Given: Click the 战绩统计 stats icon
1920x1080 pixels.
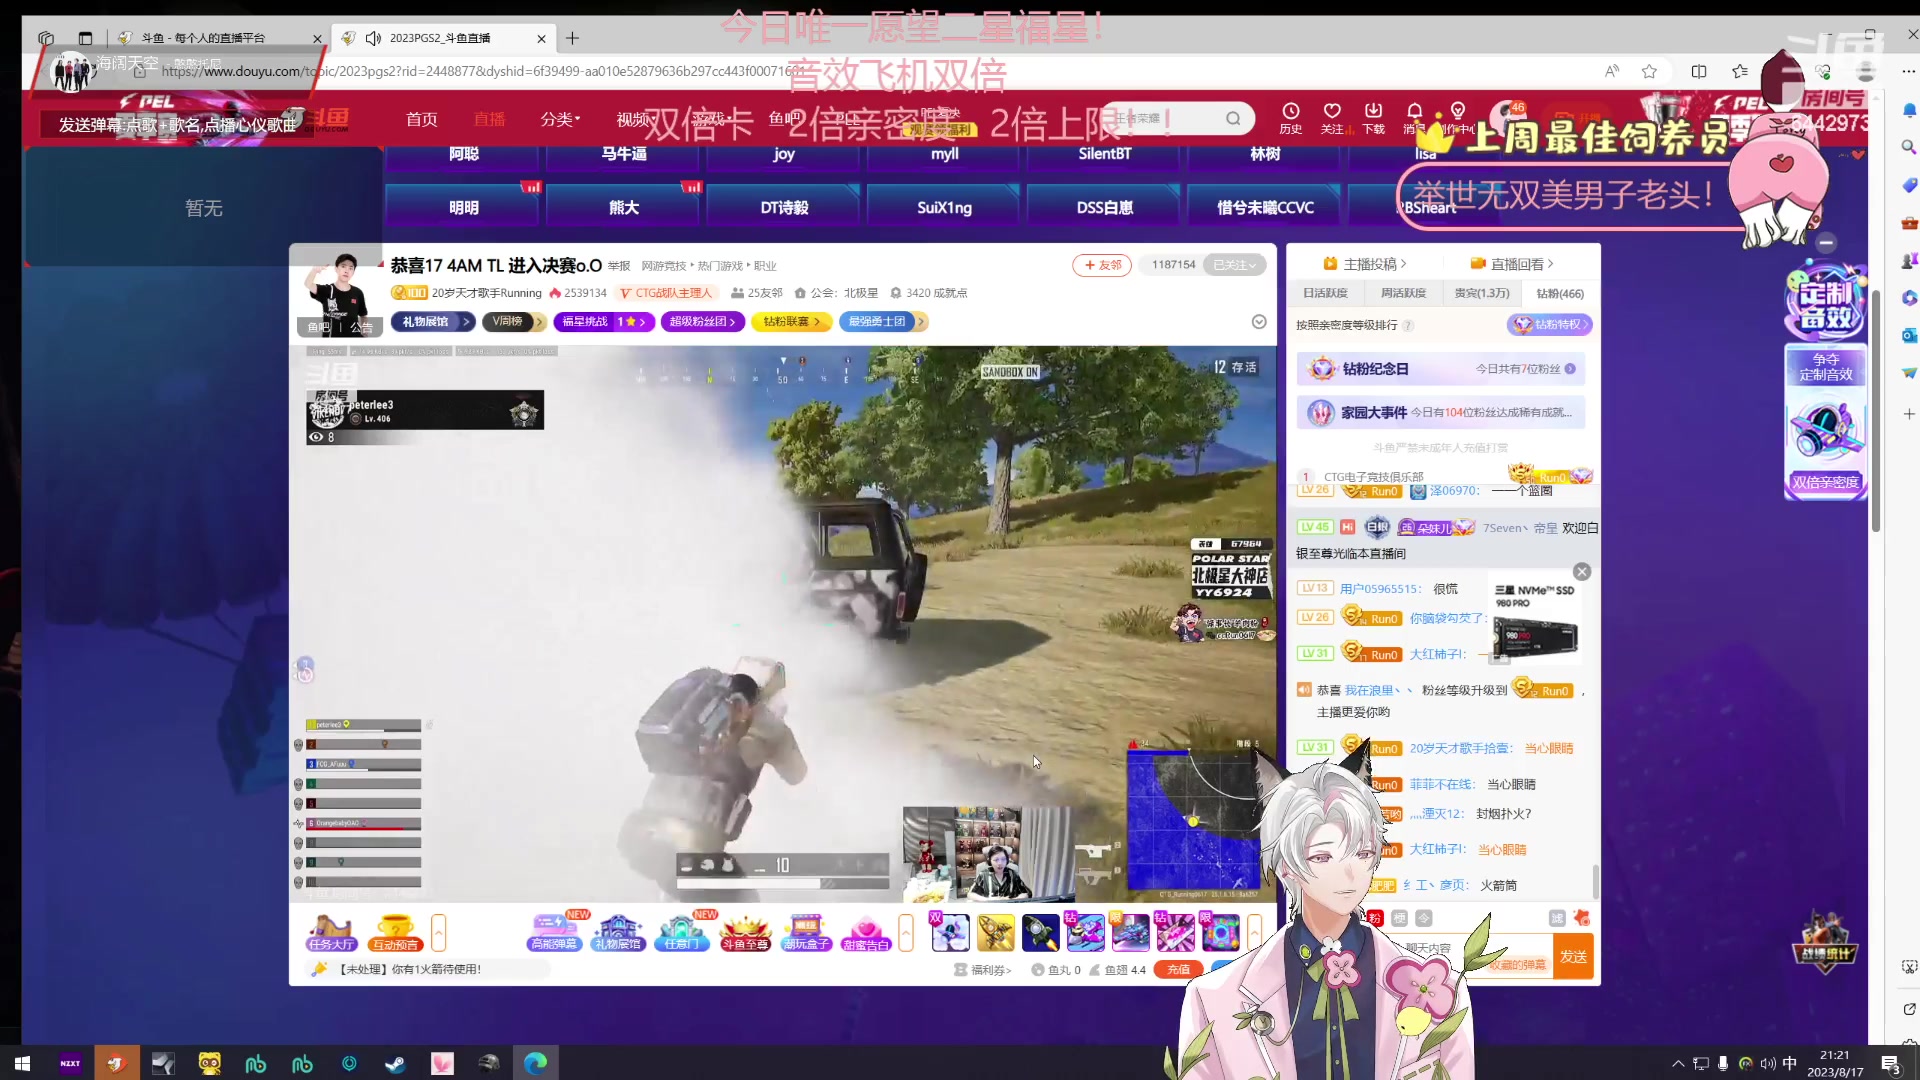Looking at the screenshot, I should (x=1826, y=940).
